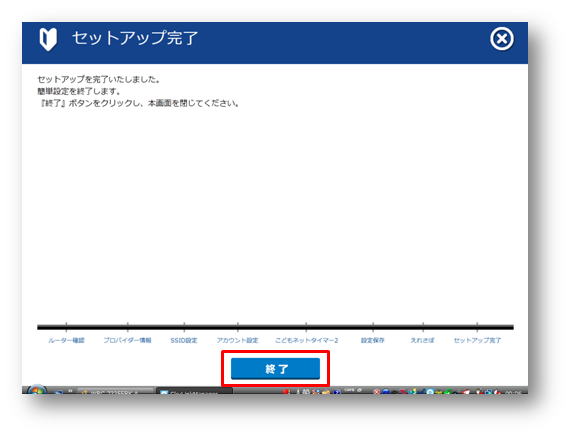570x436 pixels.
Task: Select the 設定保存 step label
Action: click(x=373, y=340)
